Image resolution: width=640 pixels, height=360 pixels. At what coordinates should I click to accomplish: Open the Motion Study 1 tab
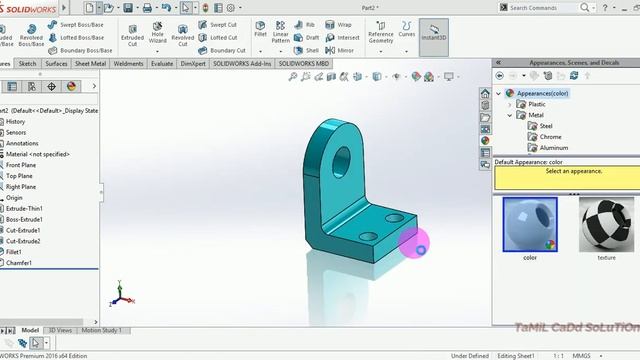pos(102,331)
